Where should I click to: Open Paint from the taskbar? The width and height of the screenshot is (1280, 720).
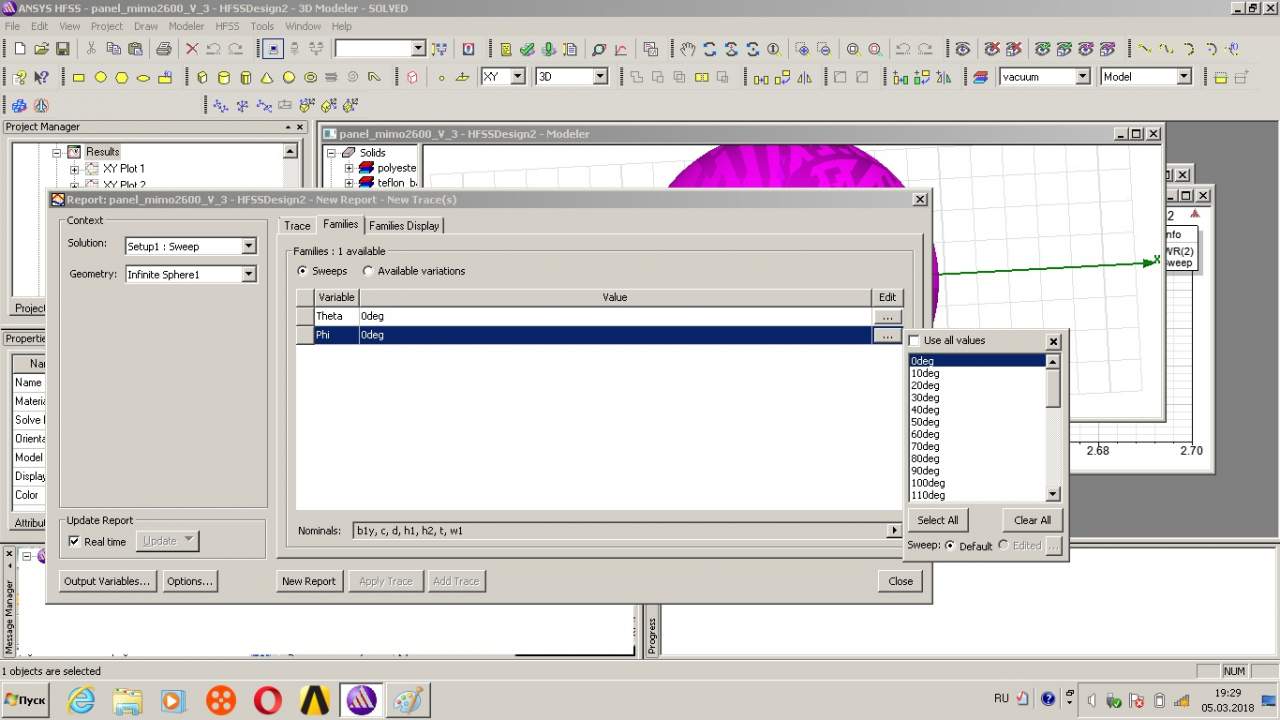tap(408, 700)
